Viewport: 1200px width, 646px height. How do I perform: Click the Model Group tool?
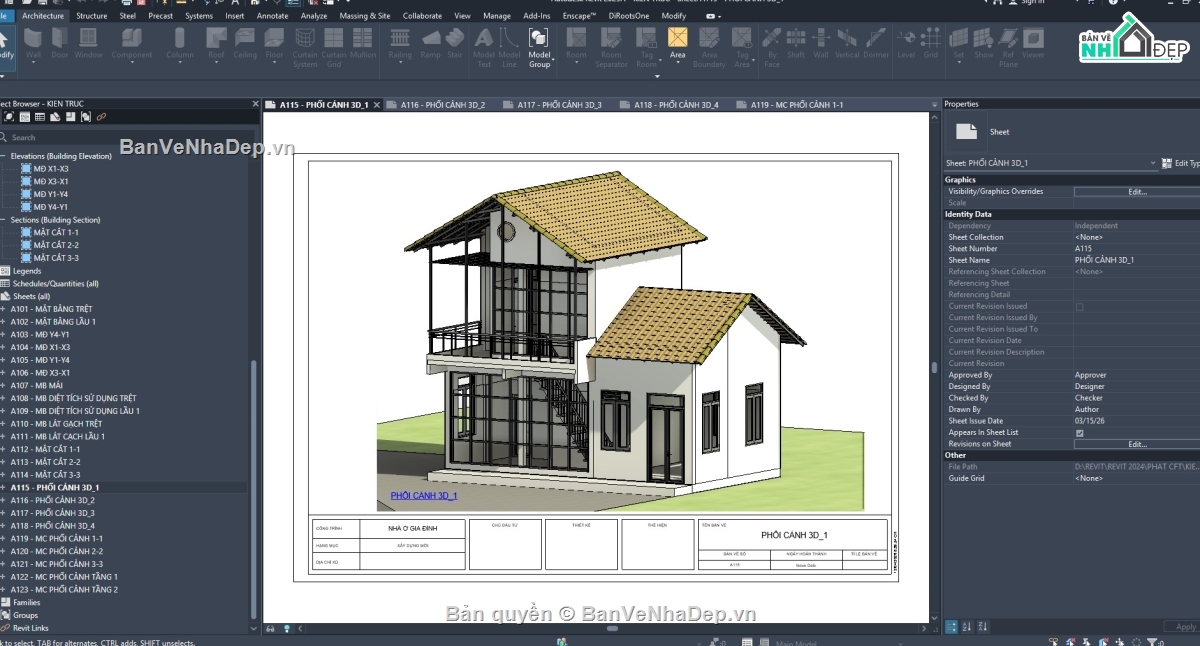pyautogui.click(x=539, y=48)
